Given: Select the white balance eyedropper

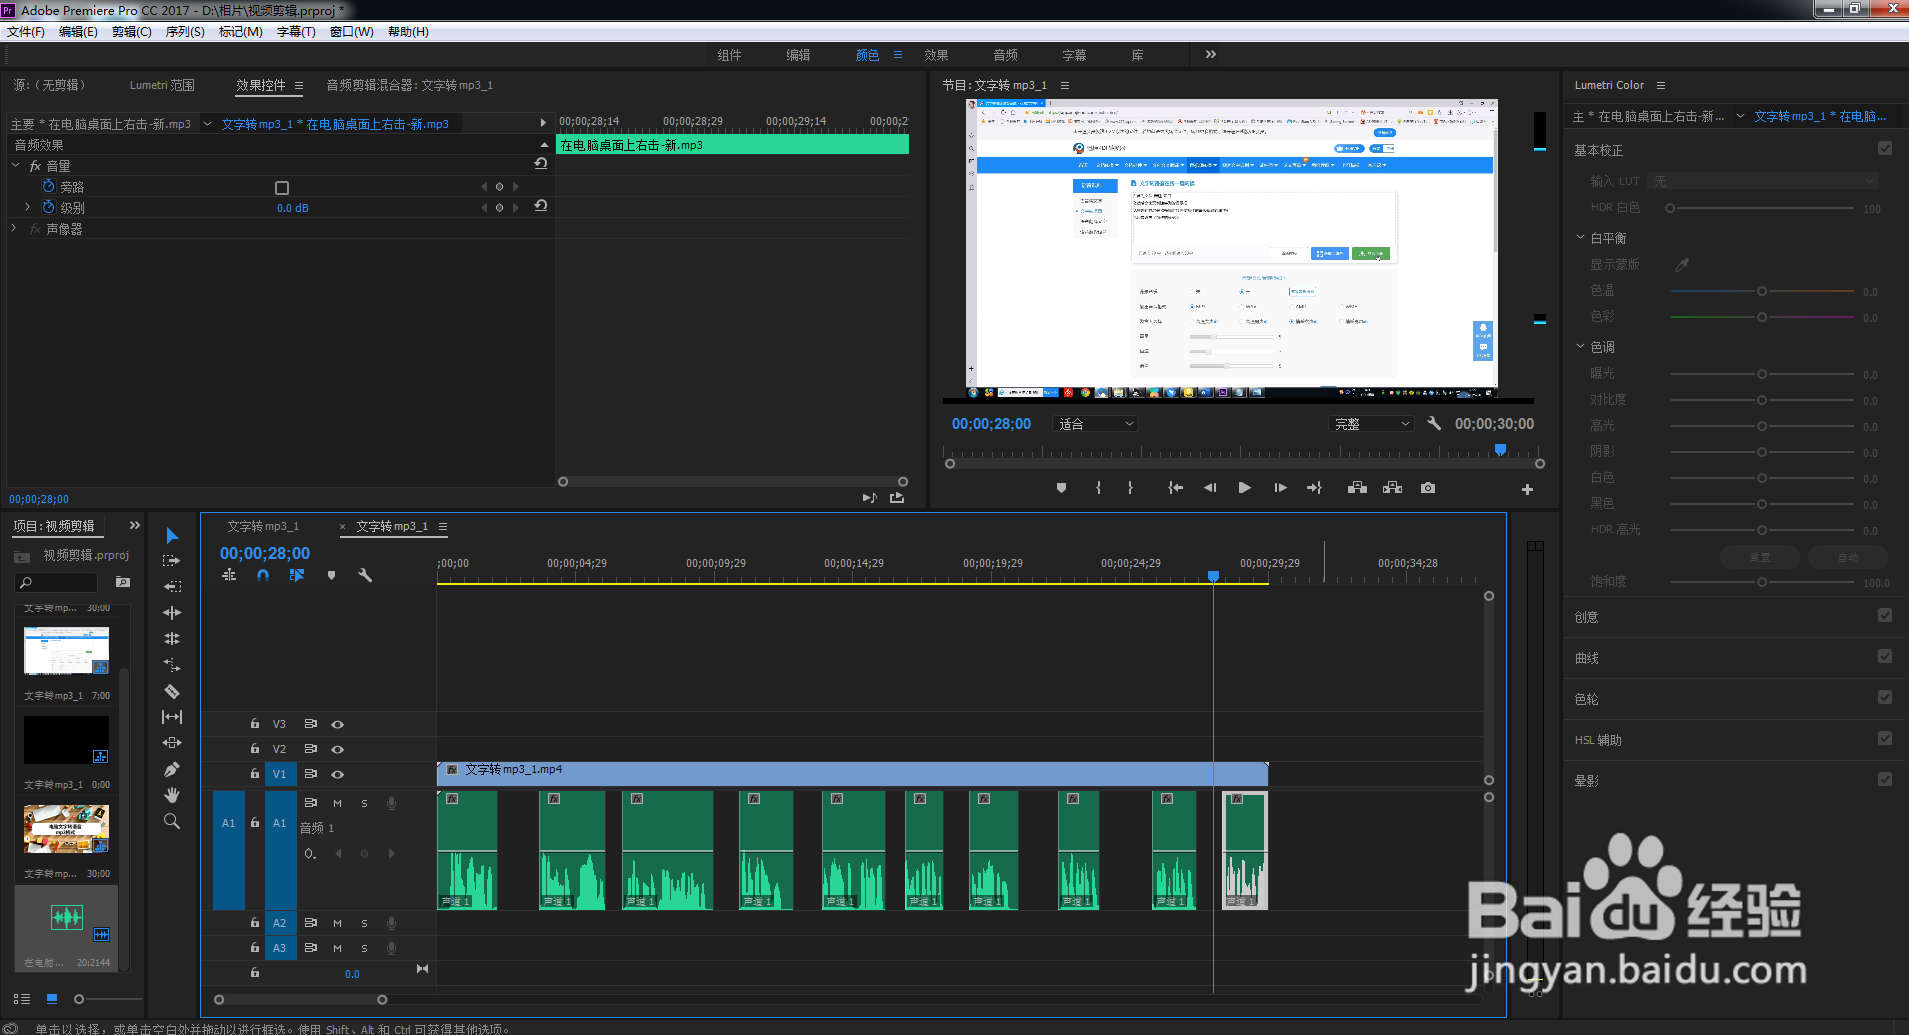Looking at the screenshot, I should [x=1682, y=265].
